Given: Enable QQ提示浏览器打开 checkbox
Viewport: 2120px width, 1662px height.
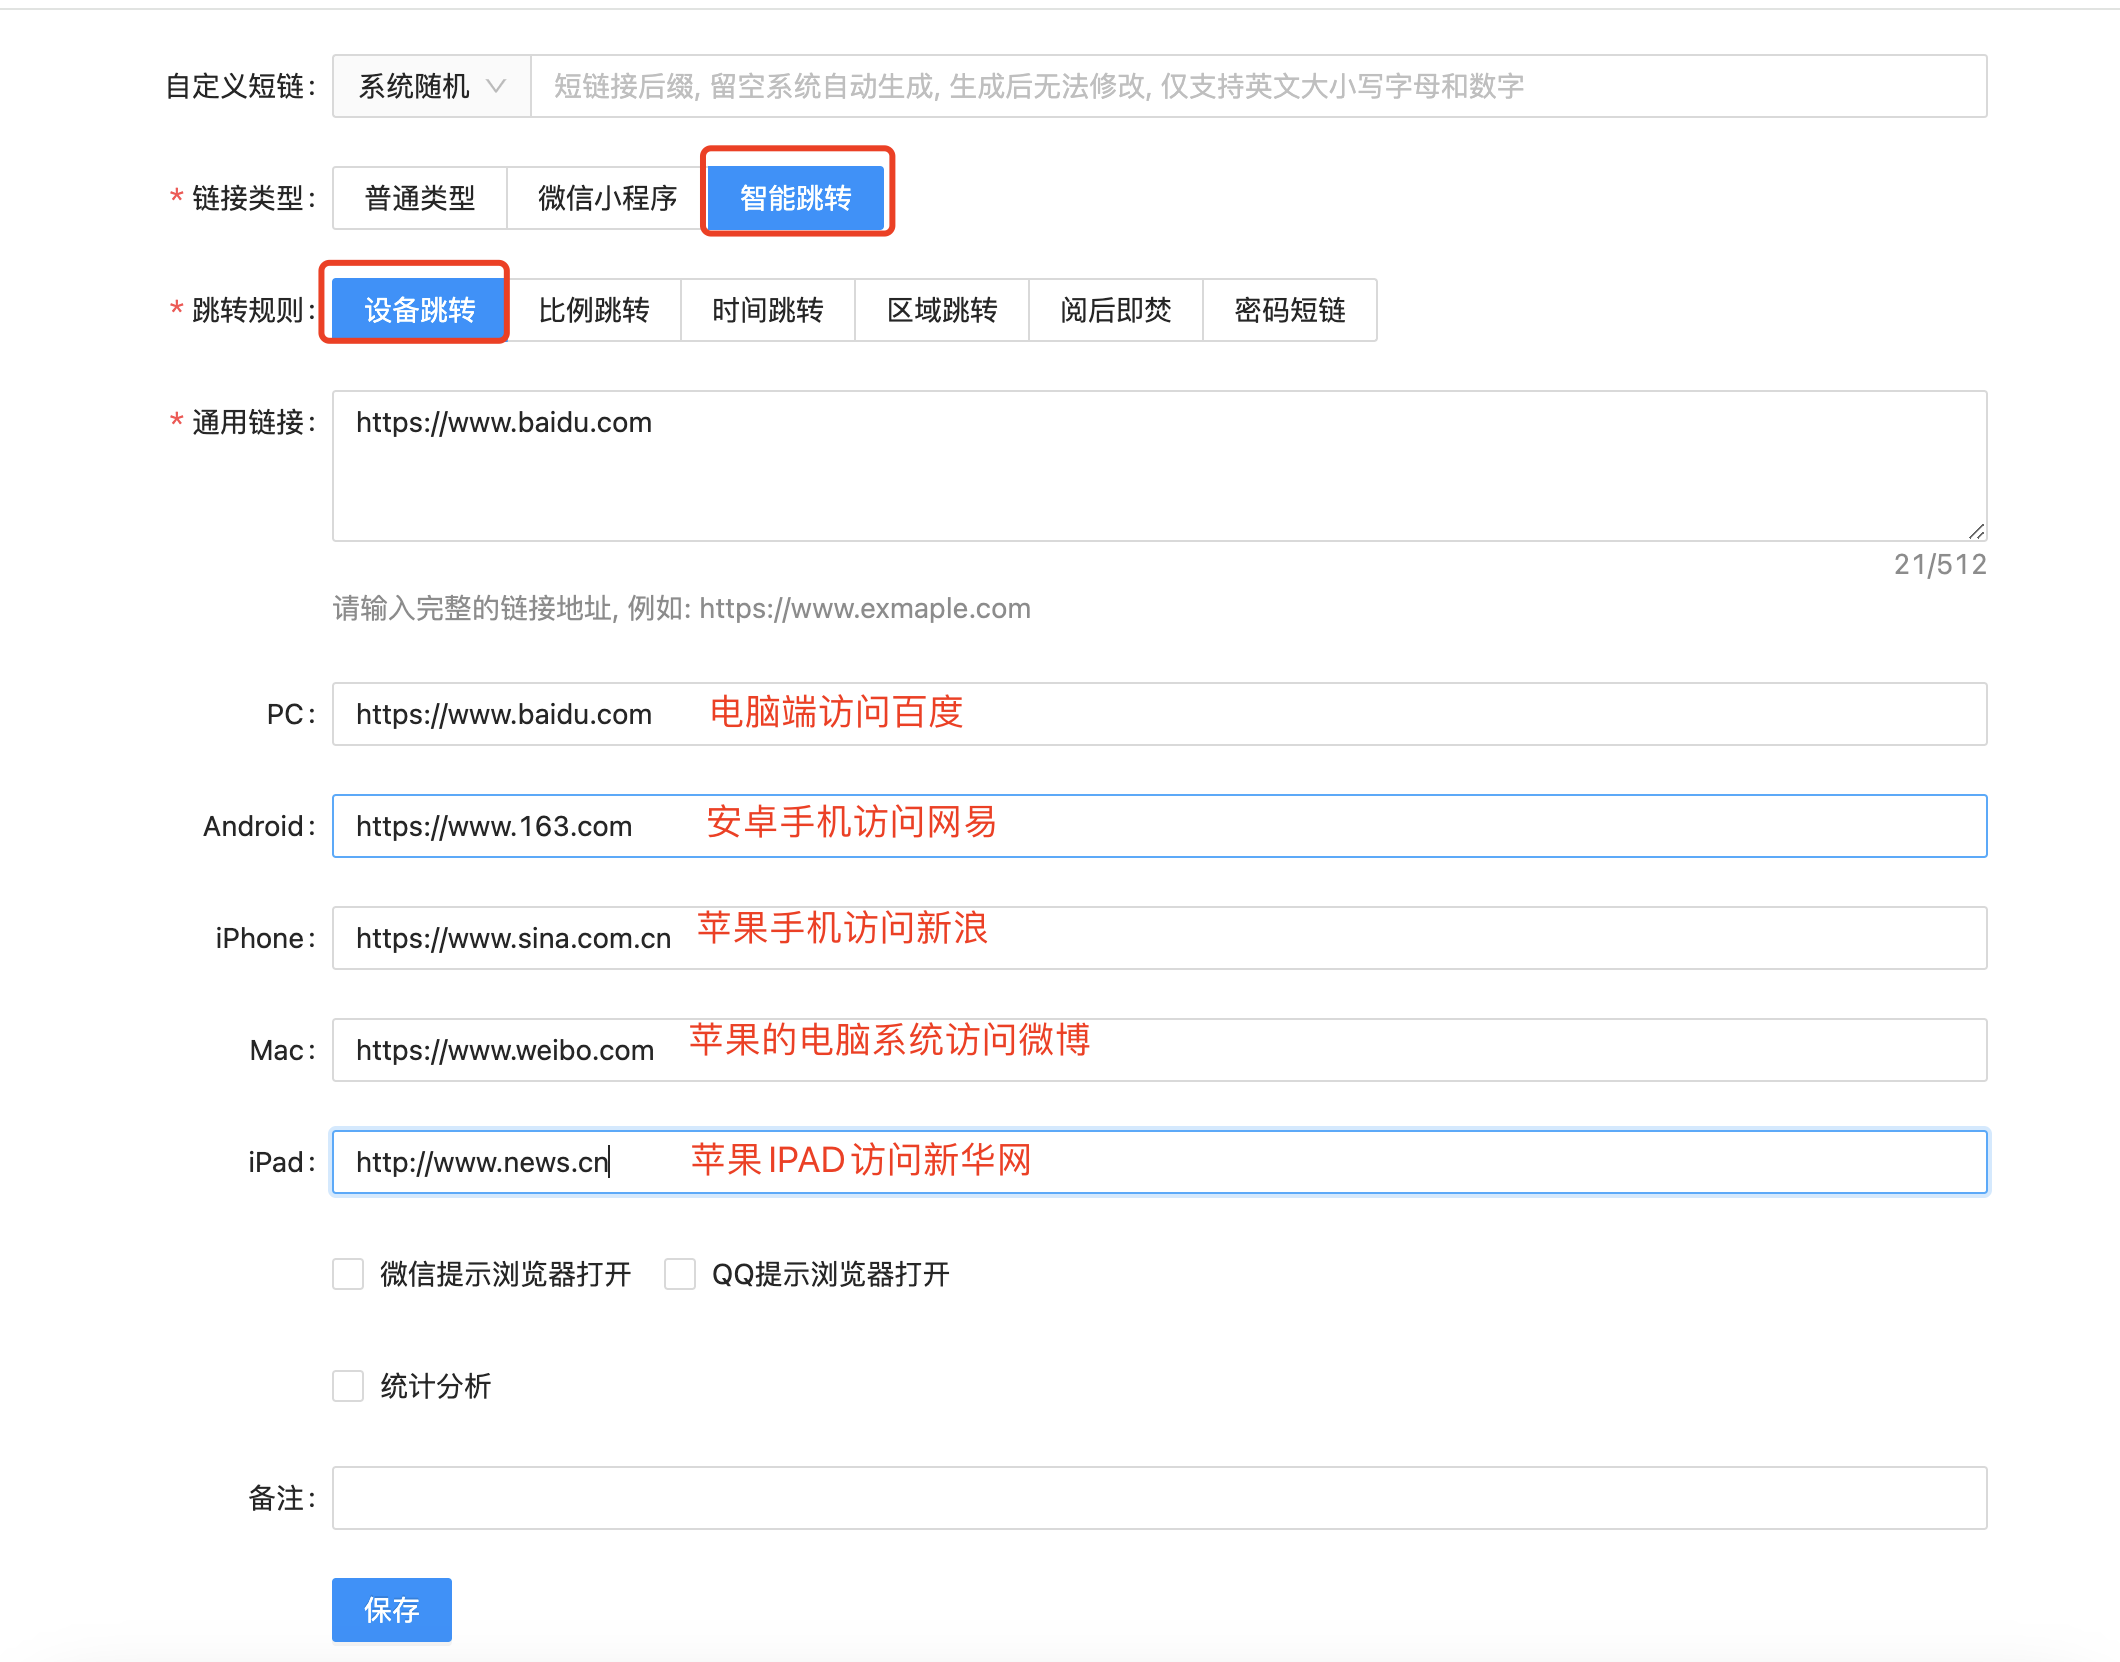Looking at the screenshot, I should [x=680, y=1275].
